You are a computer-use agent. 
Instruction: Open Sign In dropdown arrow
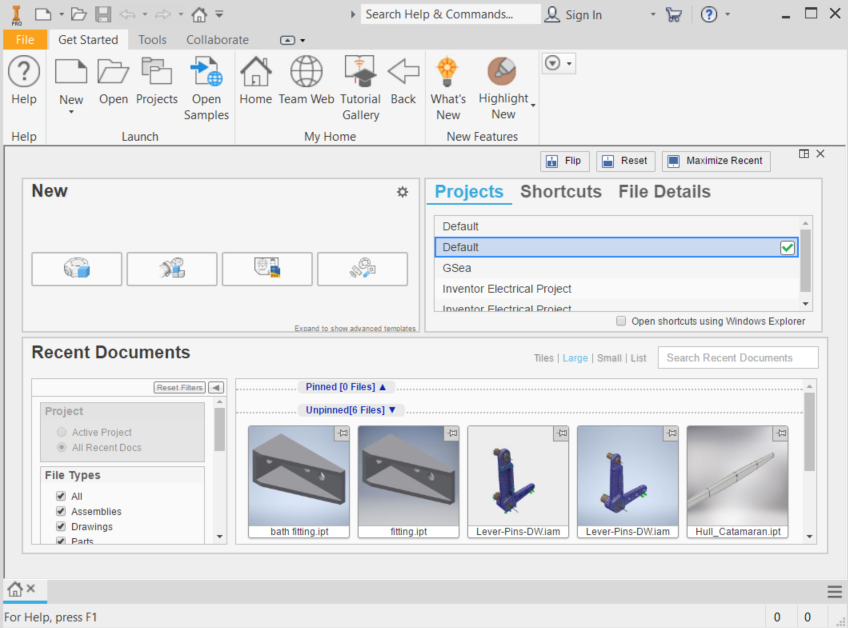[x=653, y=15]
